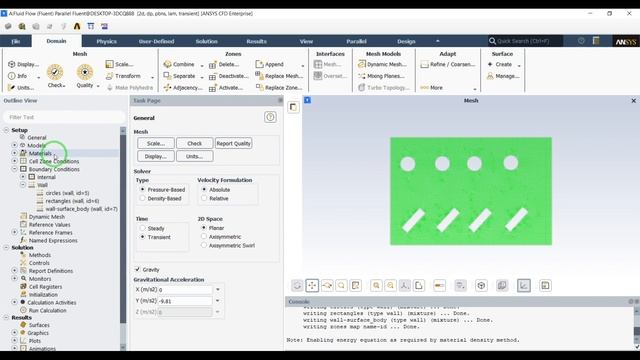Click translate/pan tool under viewport
The width and height of the screenshot is (640, 360).
(x=312, y=285)
